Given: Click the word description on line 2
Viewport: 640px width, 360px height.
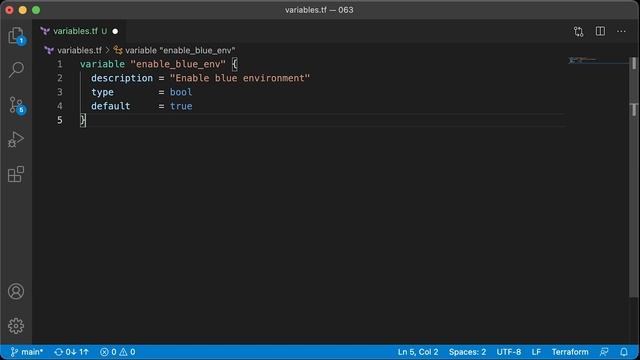Looking at the screenshot, I should click(x=122, y=78).
